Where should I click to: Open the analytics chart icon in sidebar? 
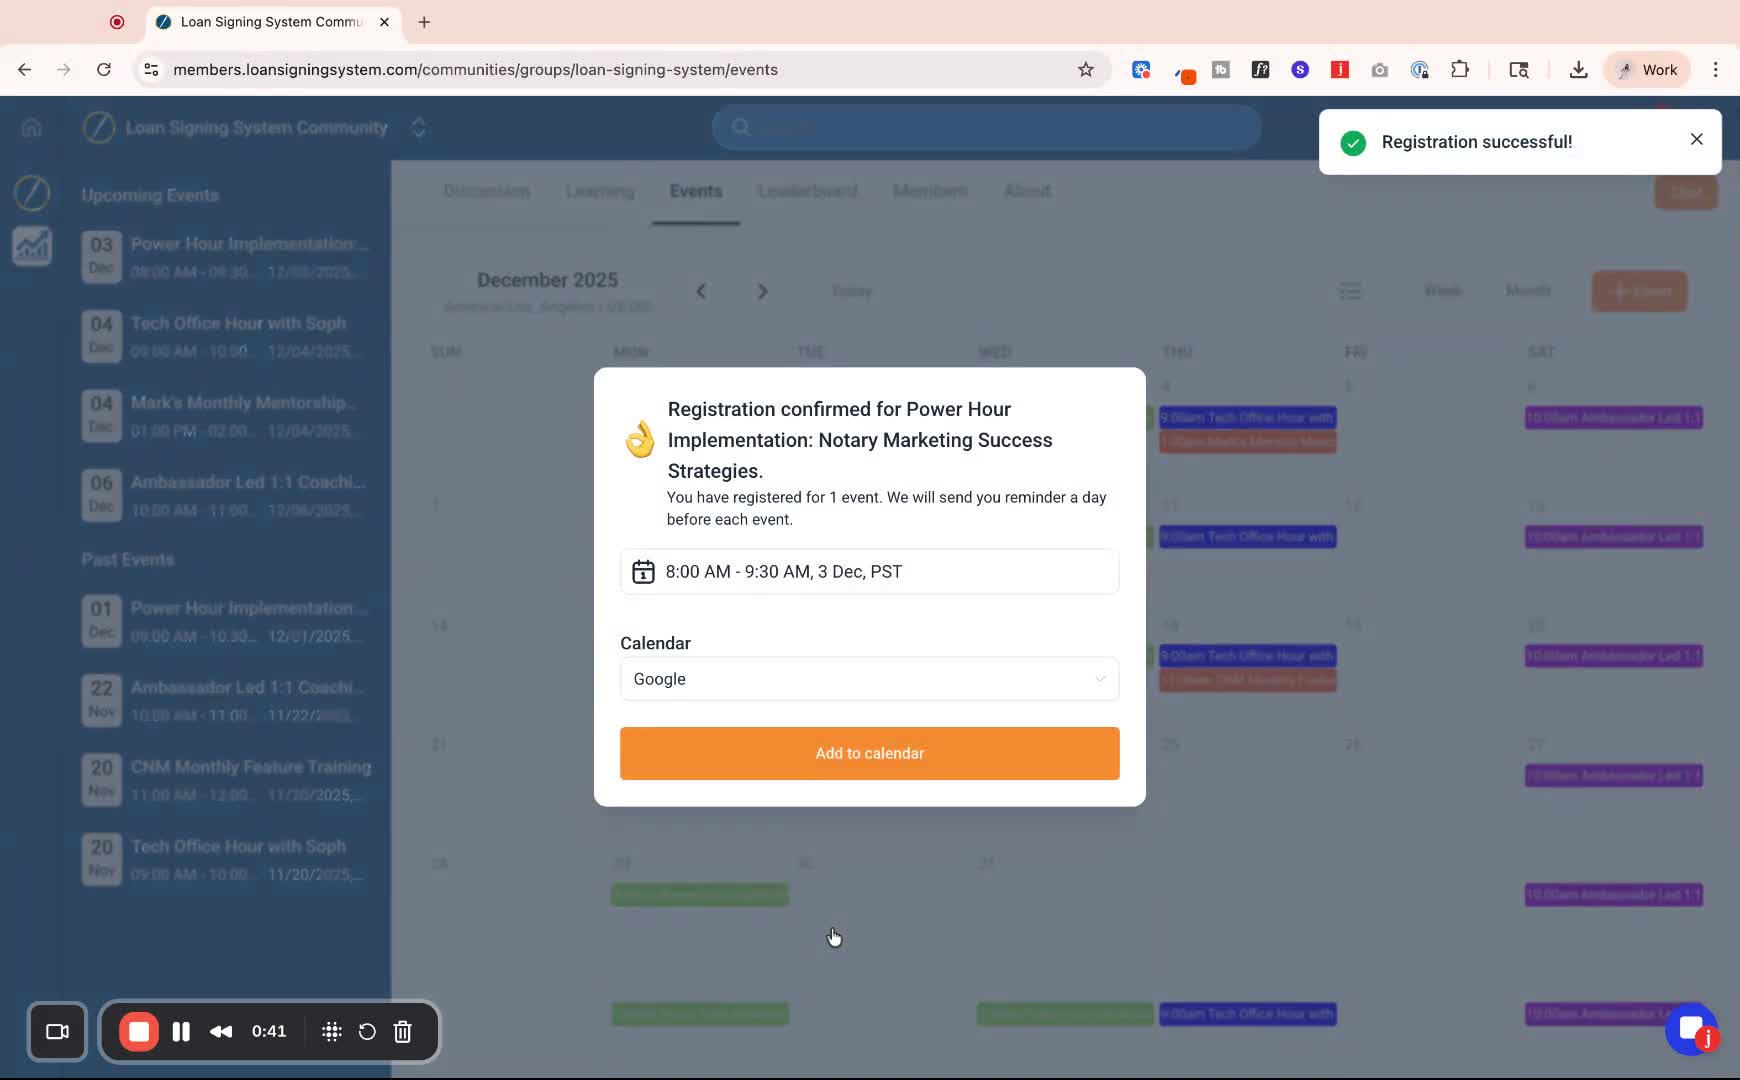click(32, 246)
